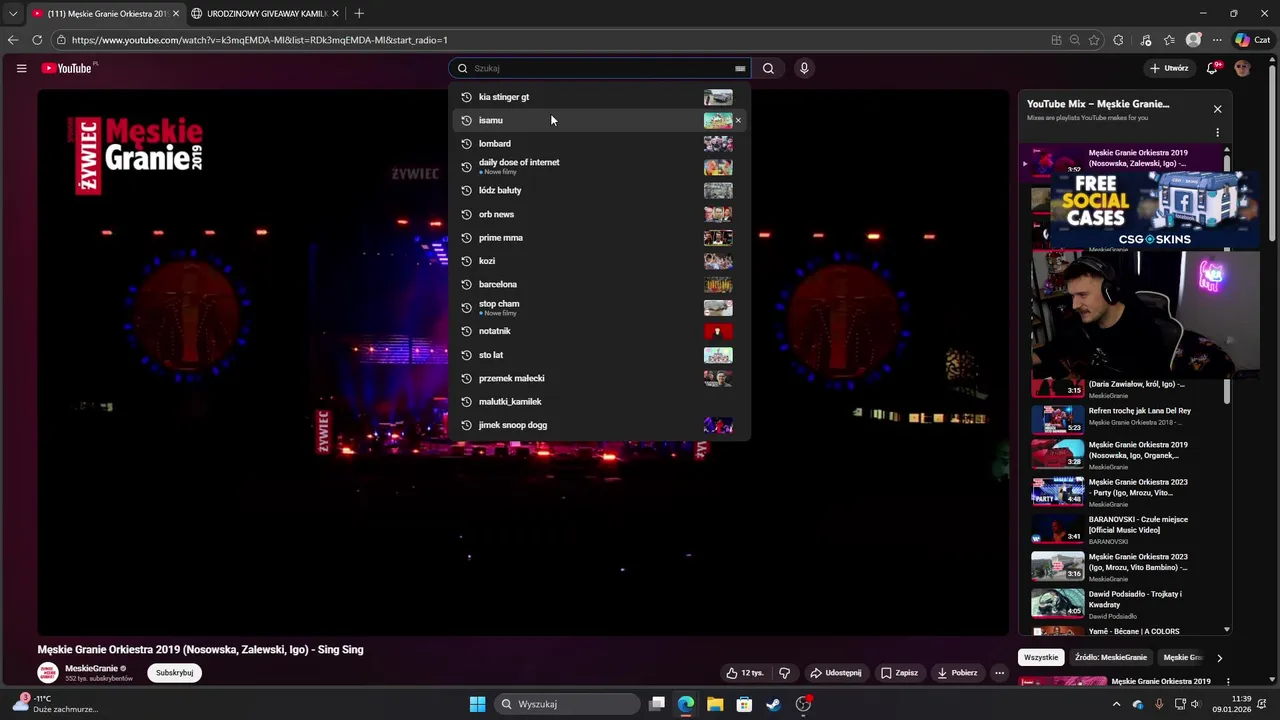Click the browser Back arrow
Viewport: 1280px width, 720px height.
13,40
